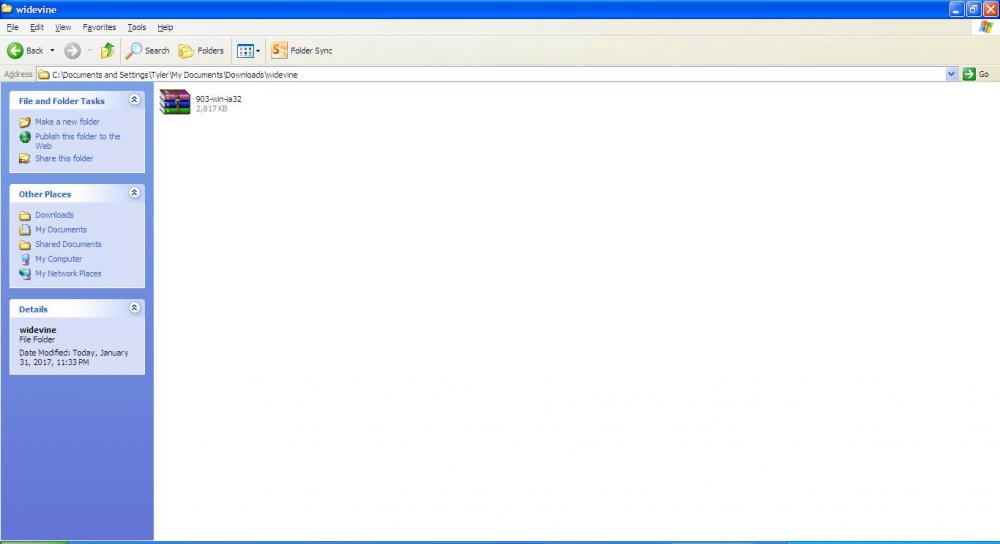The image size is (1000, 544).
Task: Click the Publish to Web globe icon
Action: coord(25,136)
